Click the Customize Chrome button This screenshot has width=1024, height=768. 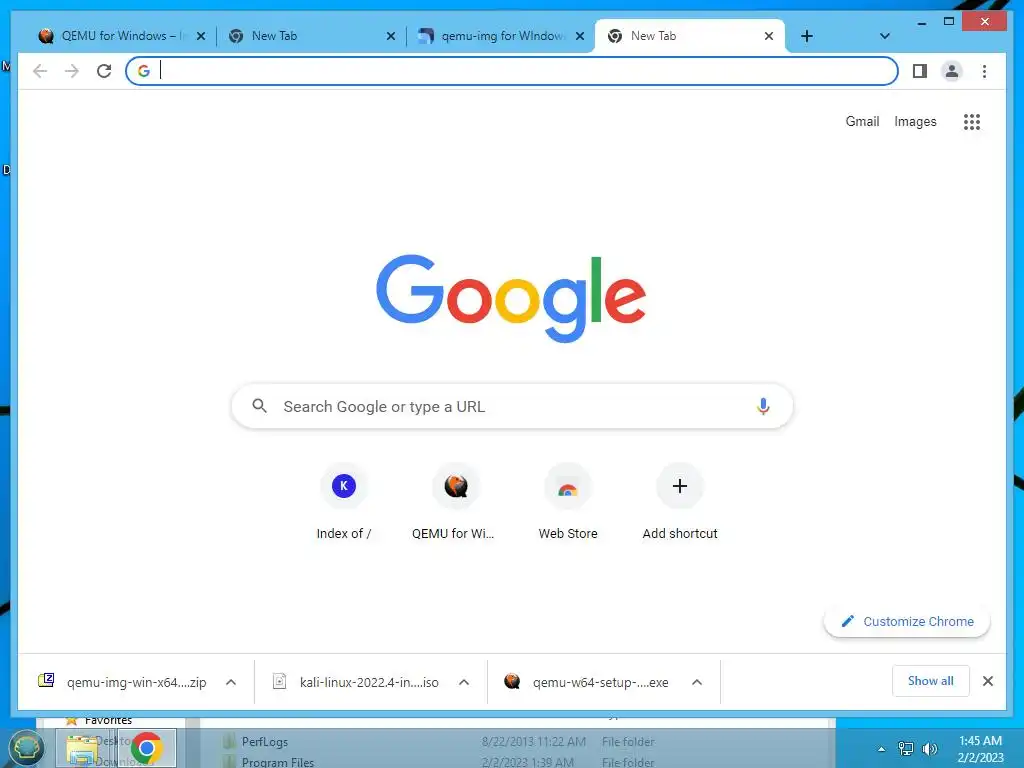pyautogui.click(x=907, y=622)
